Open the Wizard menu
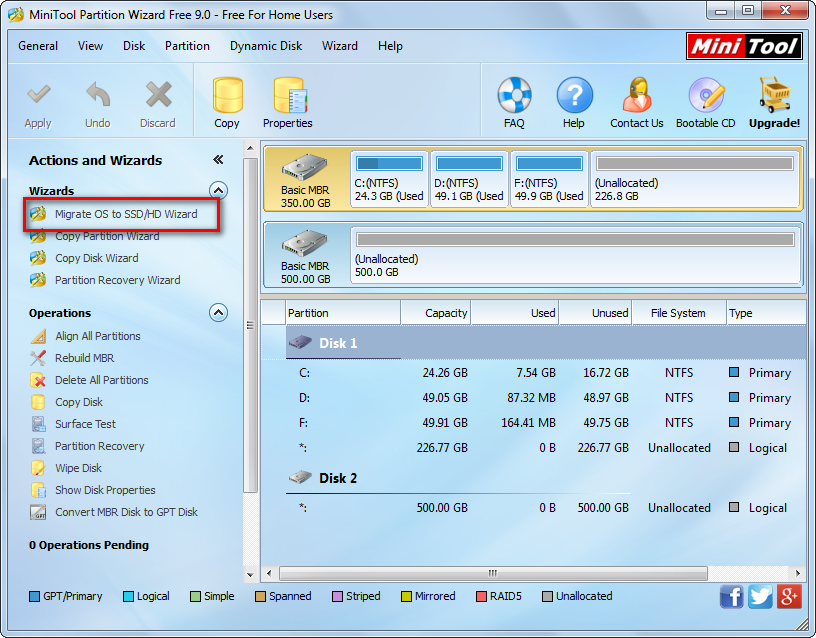 coord(340,46)
